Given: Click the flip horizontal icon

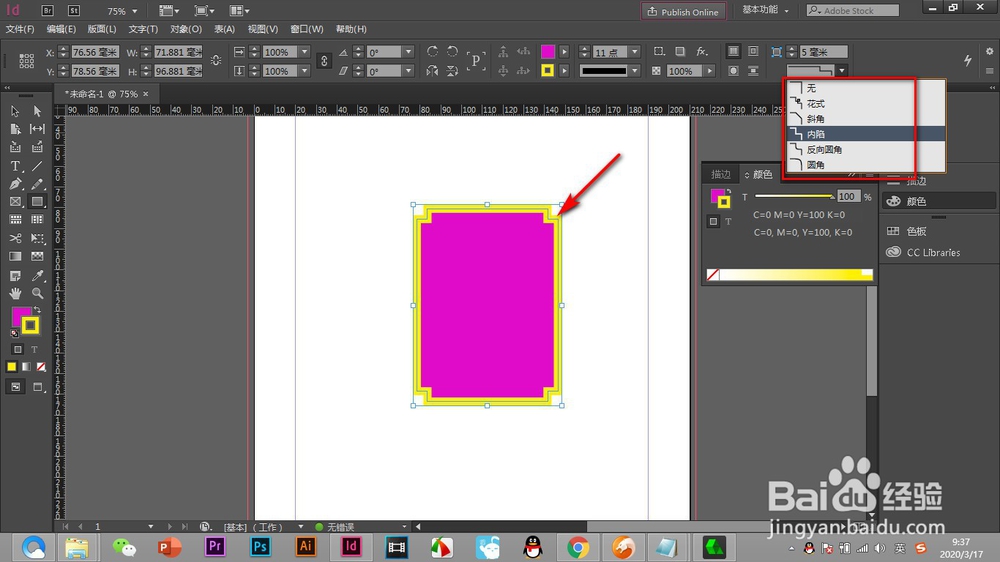Looking at the screenshot, I should [432, 71].
